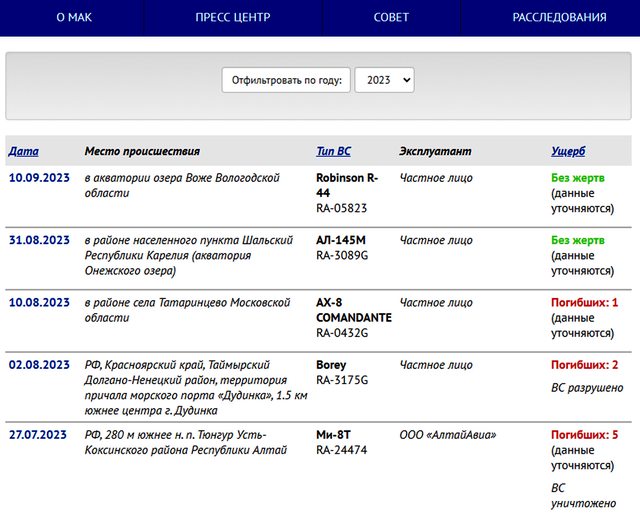Image resolution: width=640 pixels, height=514 pixels.
Task: Click registration number RA-24474
Action: point(342,450)
